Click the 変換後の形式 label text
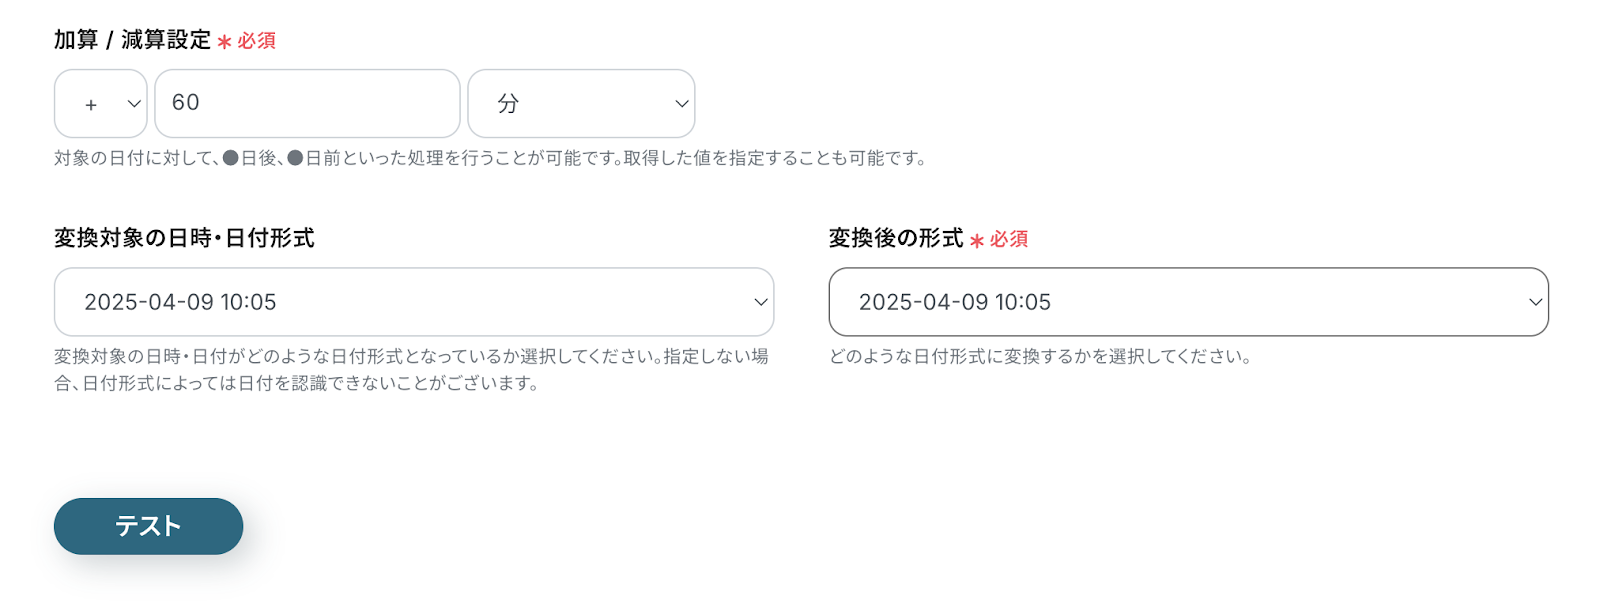Viewport: 1600px width, 607px height. click(896, 238)
